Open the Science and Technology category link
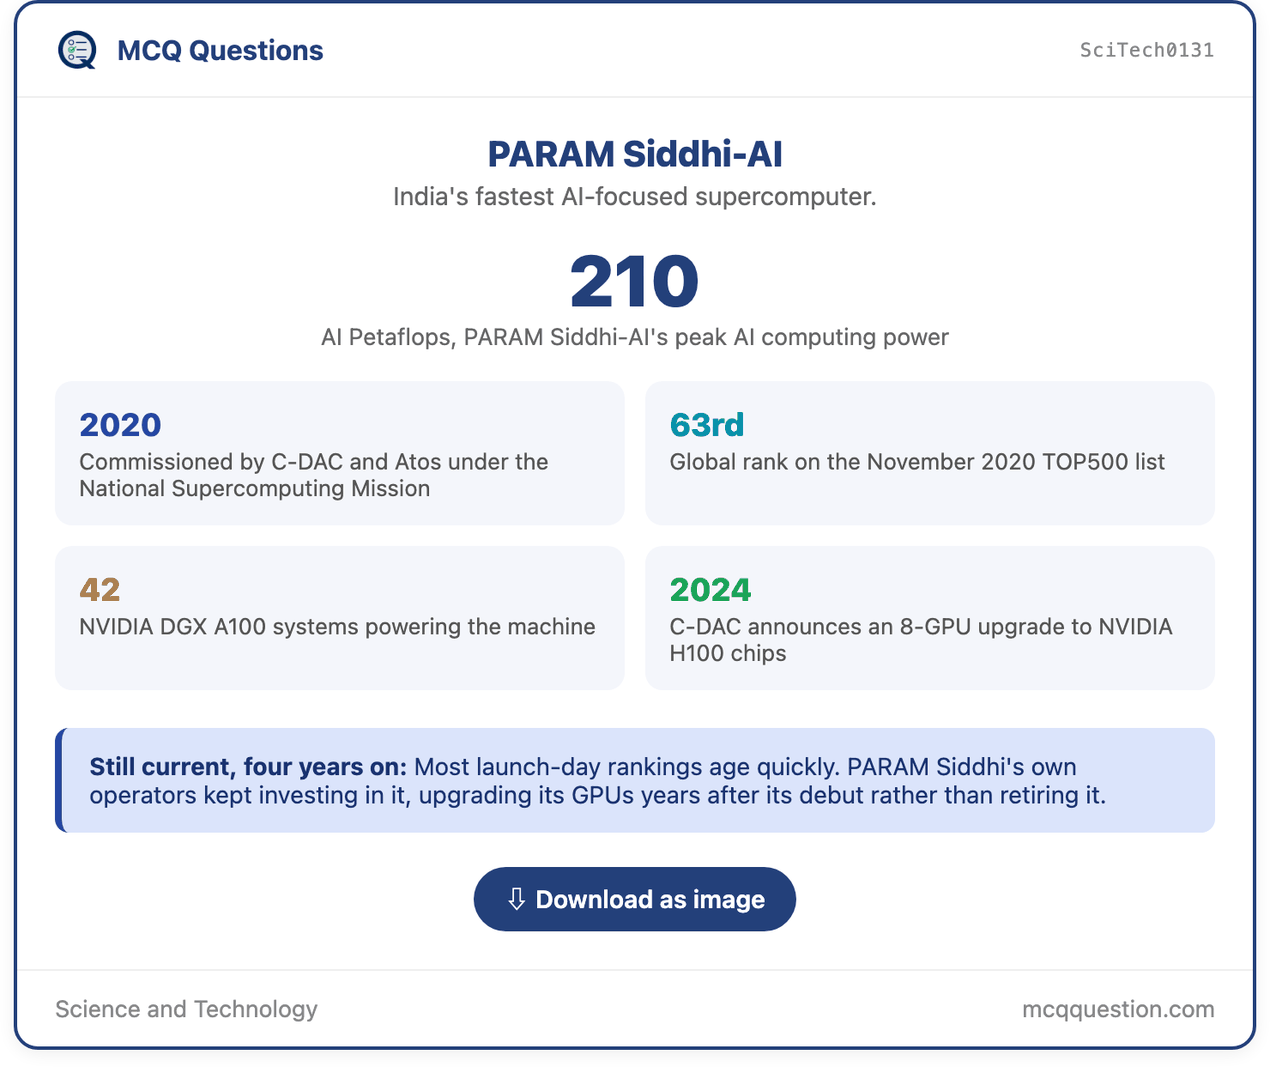Viewport: 1270px width, 1067px height. (x=186, y=1009)
